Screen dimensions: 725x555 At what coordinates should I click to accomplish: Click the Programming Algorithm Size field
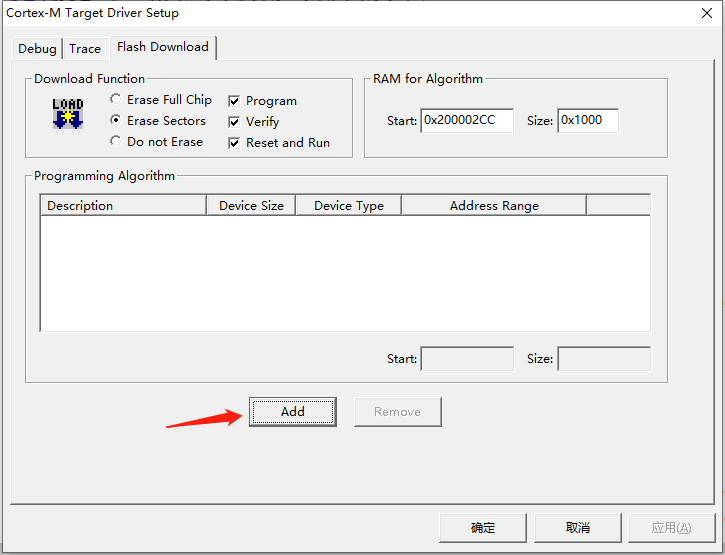(604, 359)
